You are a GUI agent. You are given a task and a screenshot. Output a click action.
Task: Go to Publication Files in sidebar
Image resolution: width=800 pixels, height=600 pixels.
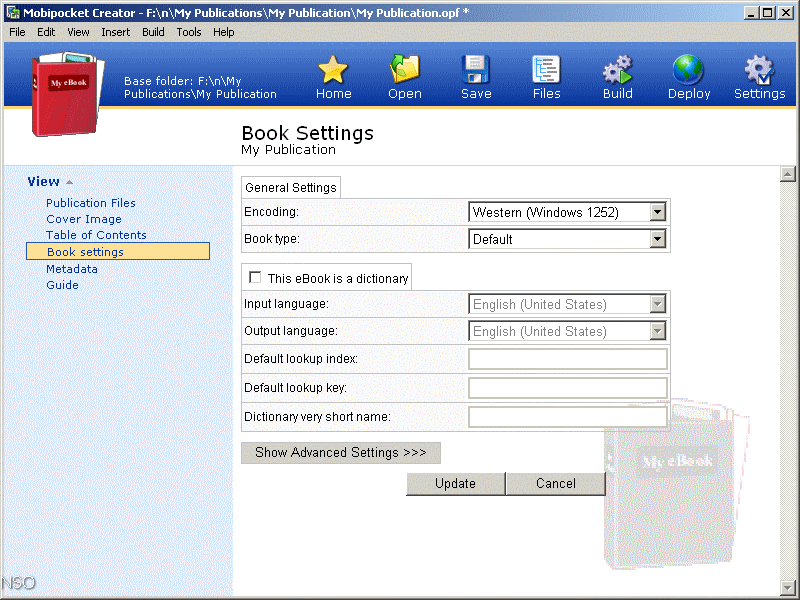[x=91, y=203]
